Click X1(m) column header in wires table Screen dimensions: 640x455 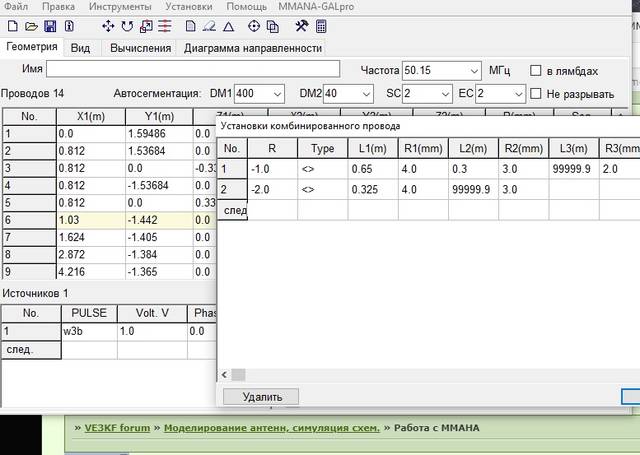pos(91,117)
